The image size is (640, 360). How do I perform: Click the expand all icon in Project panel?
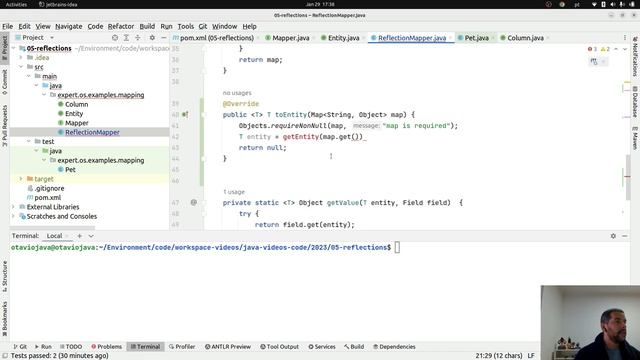coord(126,38)
